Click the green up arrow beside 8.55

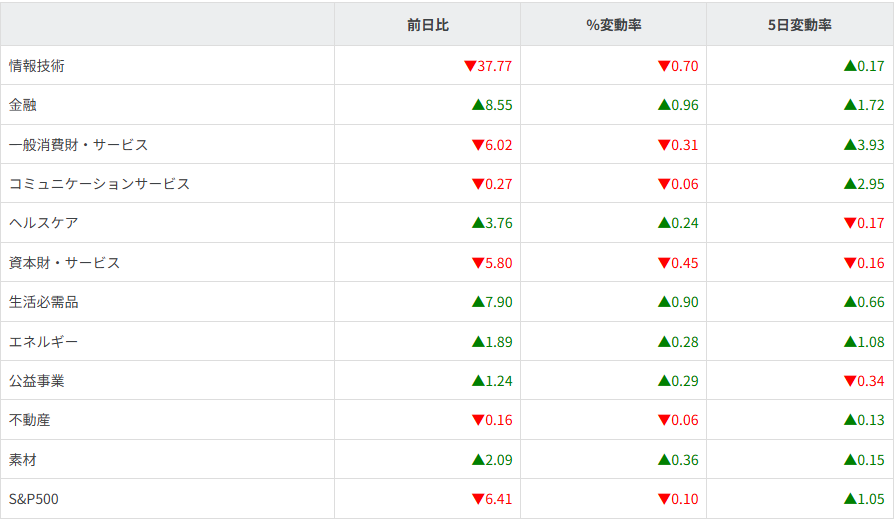tap(477, 105)
